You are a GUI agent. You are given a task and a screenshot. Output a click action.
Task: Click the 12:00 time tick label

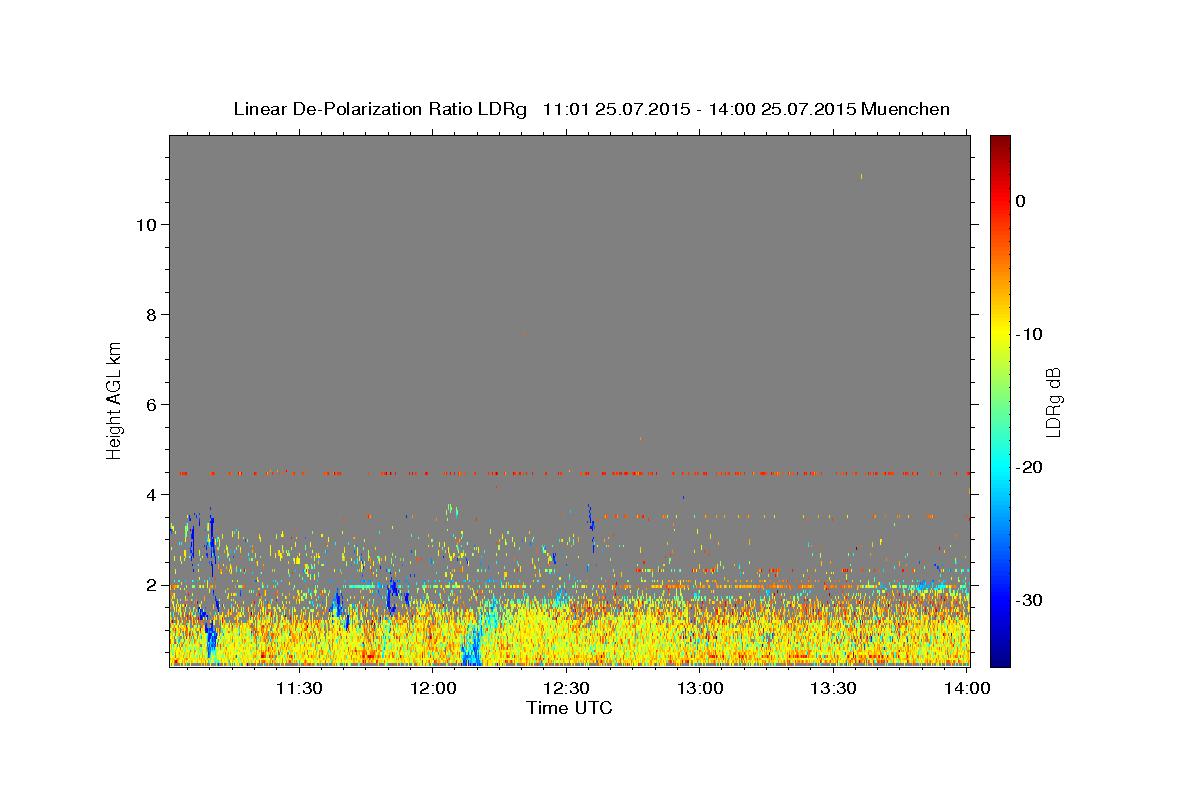coord(432,688)
